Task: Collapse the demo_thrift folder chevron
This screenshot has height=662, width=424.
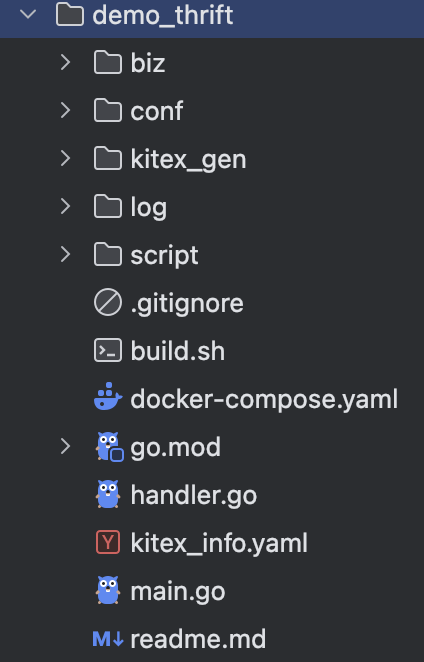Action: point(28,14)
